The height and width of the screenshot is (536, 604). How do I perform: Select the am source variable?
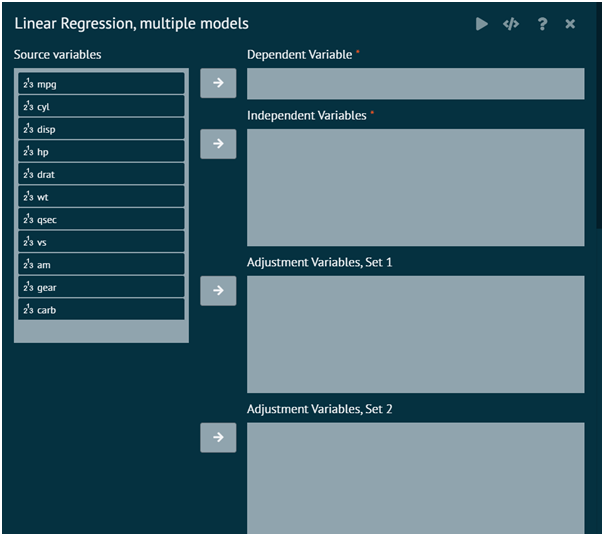(x=101, y=264)
